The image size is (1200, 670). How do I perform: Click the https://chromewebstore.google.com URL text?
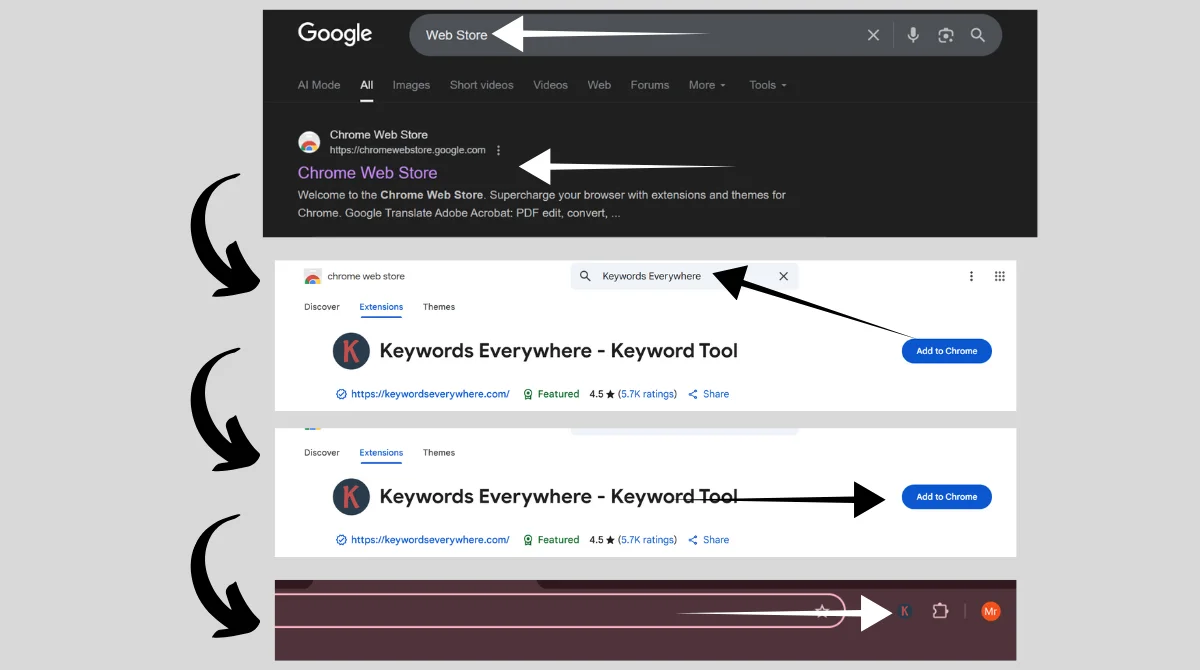coord(408,150)
